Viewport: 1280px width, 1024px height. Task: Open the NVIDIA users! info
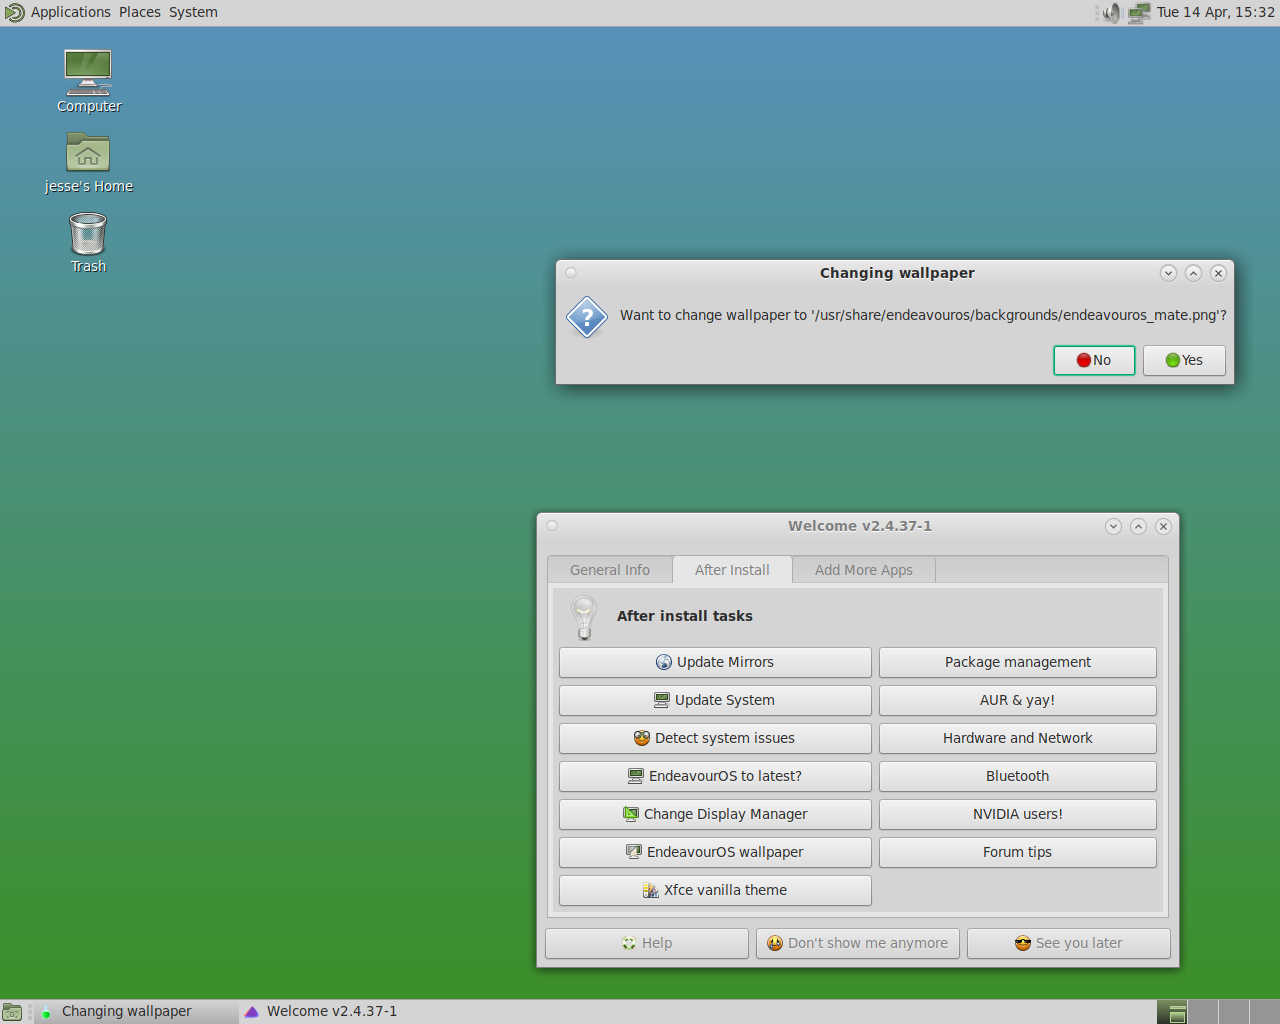1018,814
